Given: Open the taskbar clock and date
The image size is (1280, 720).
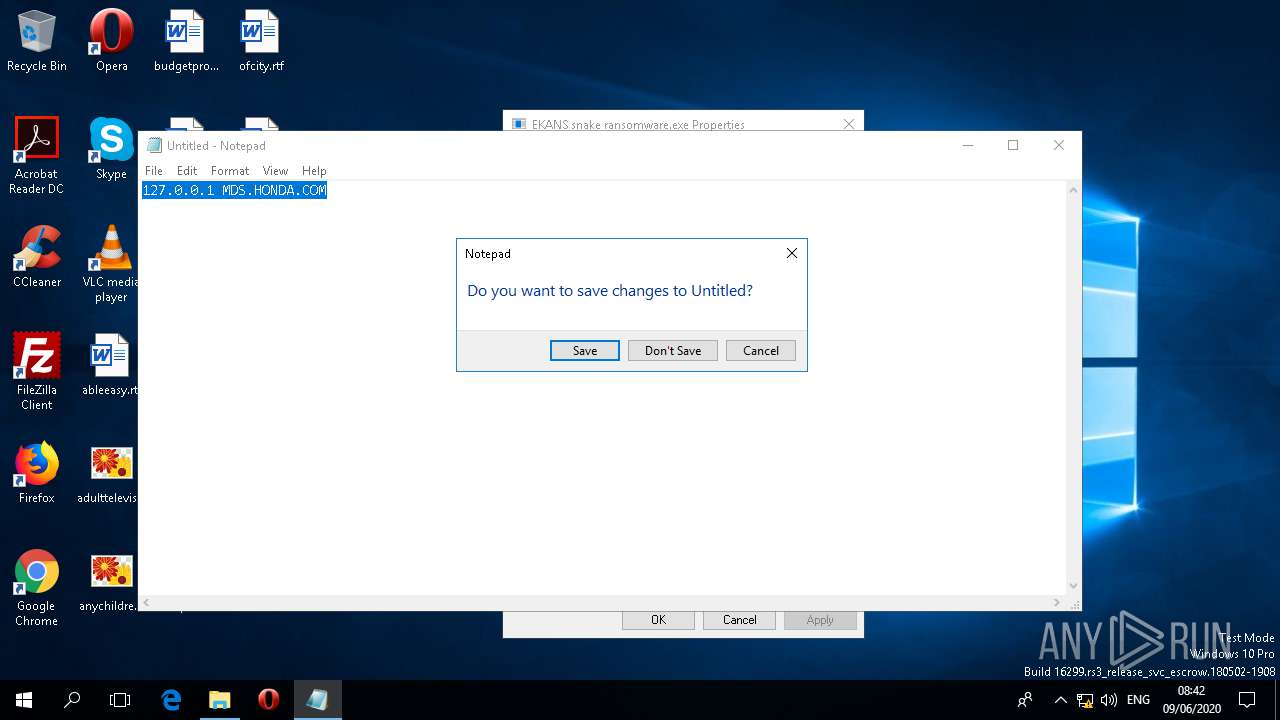Looking at the screenshot, I should pyautogui.click(x=1191, y=700).
